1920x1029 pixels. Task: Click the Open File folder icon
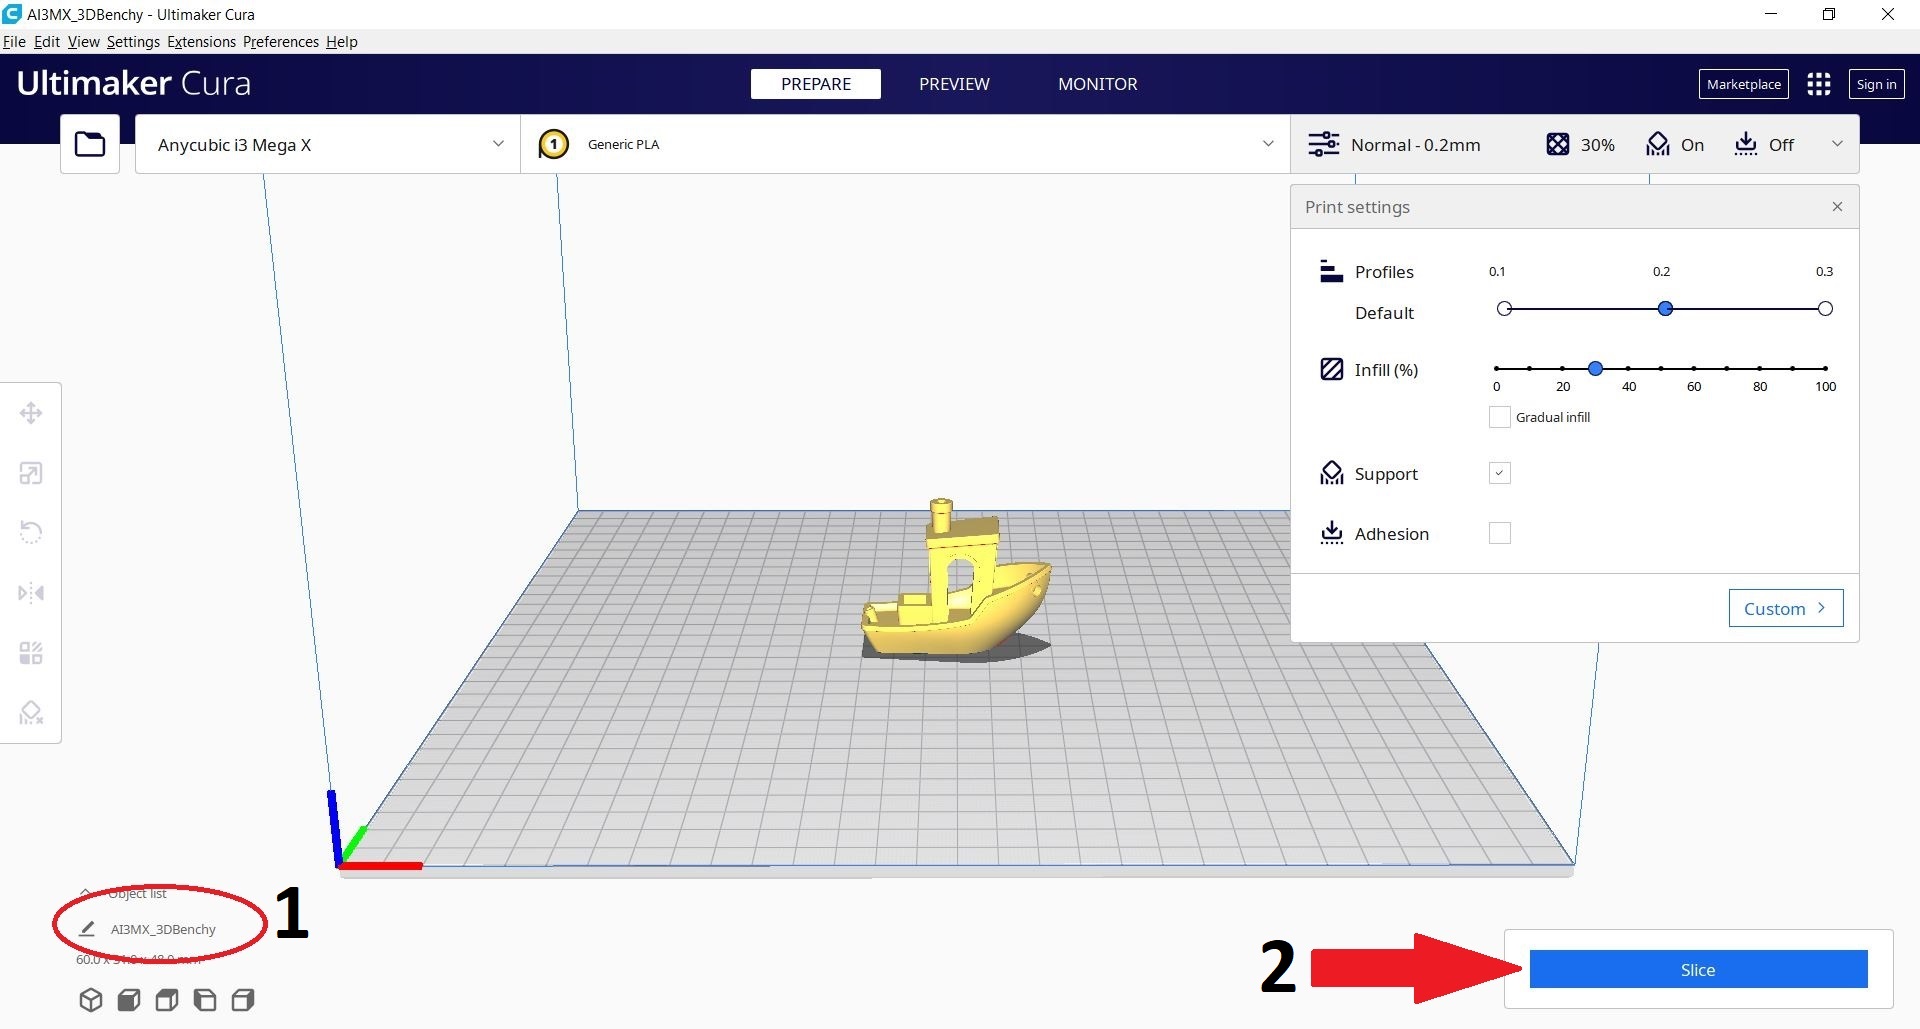pyautogui.click(x=90, y=144)
